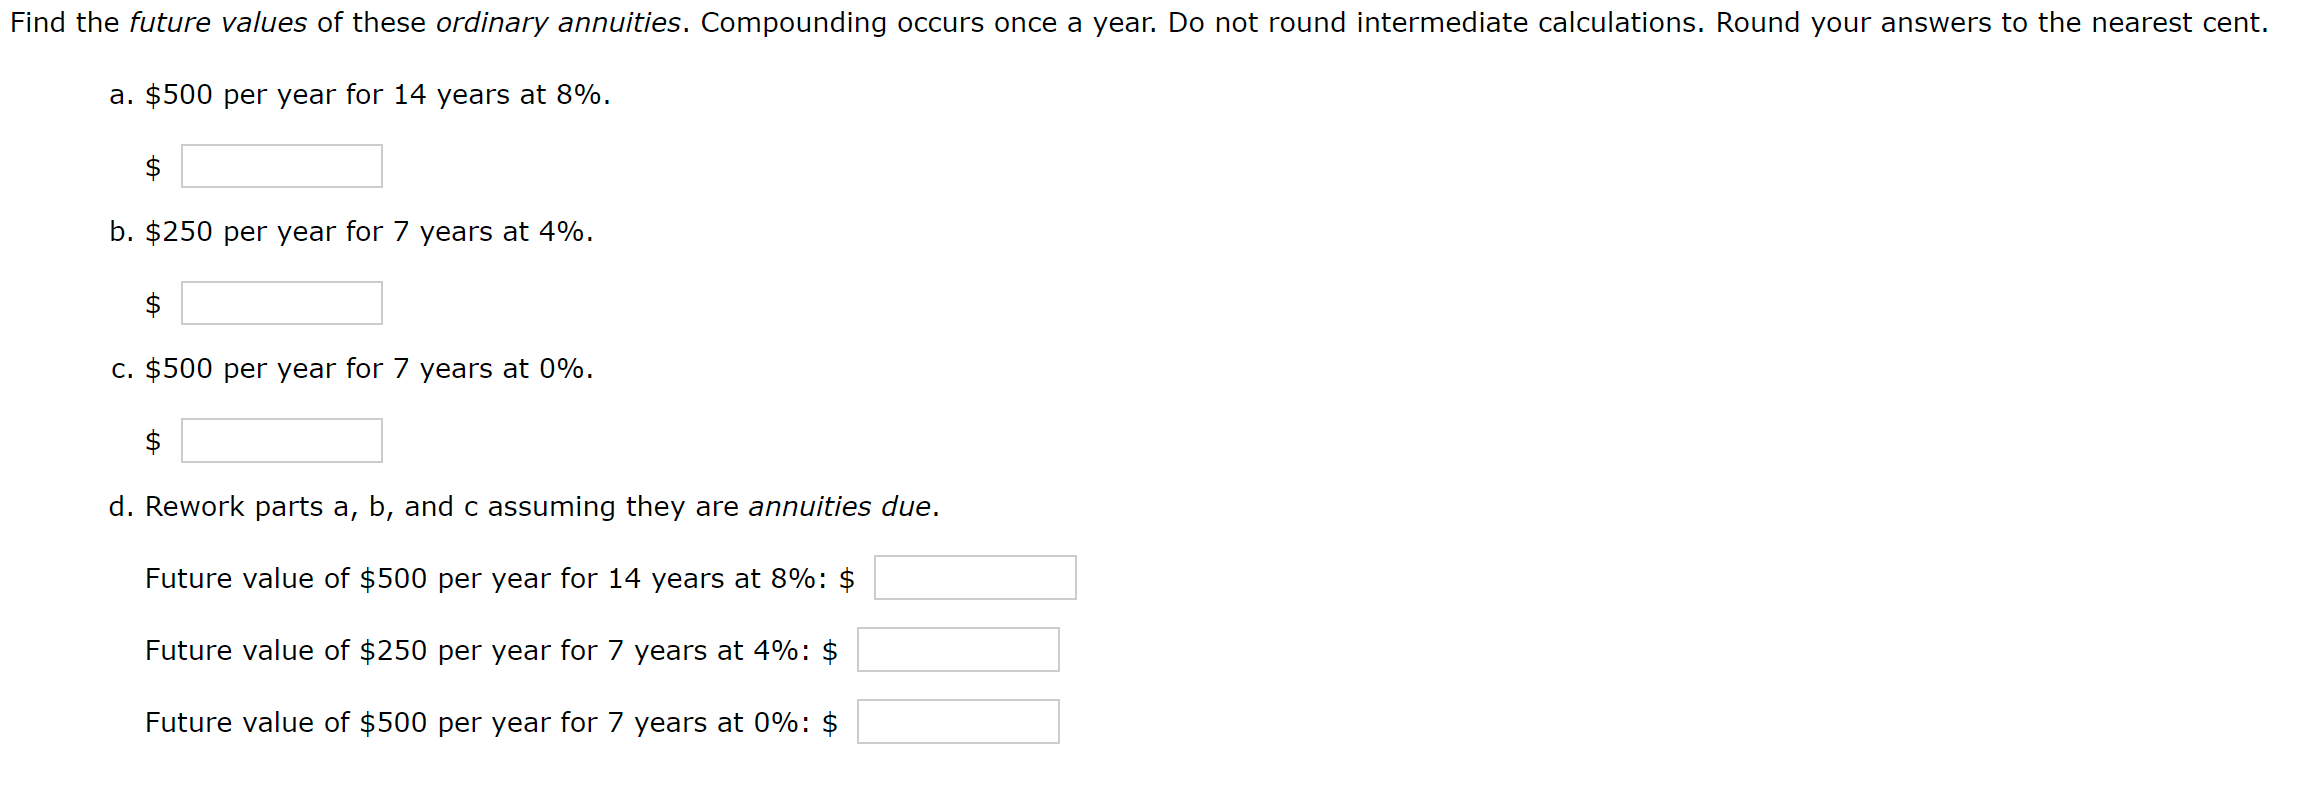
Task: Focus annuity due field for 14 years at 8%
Action: tap(975, 578)
